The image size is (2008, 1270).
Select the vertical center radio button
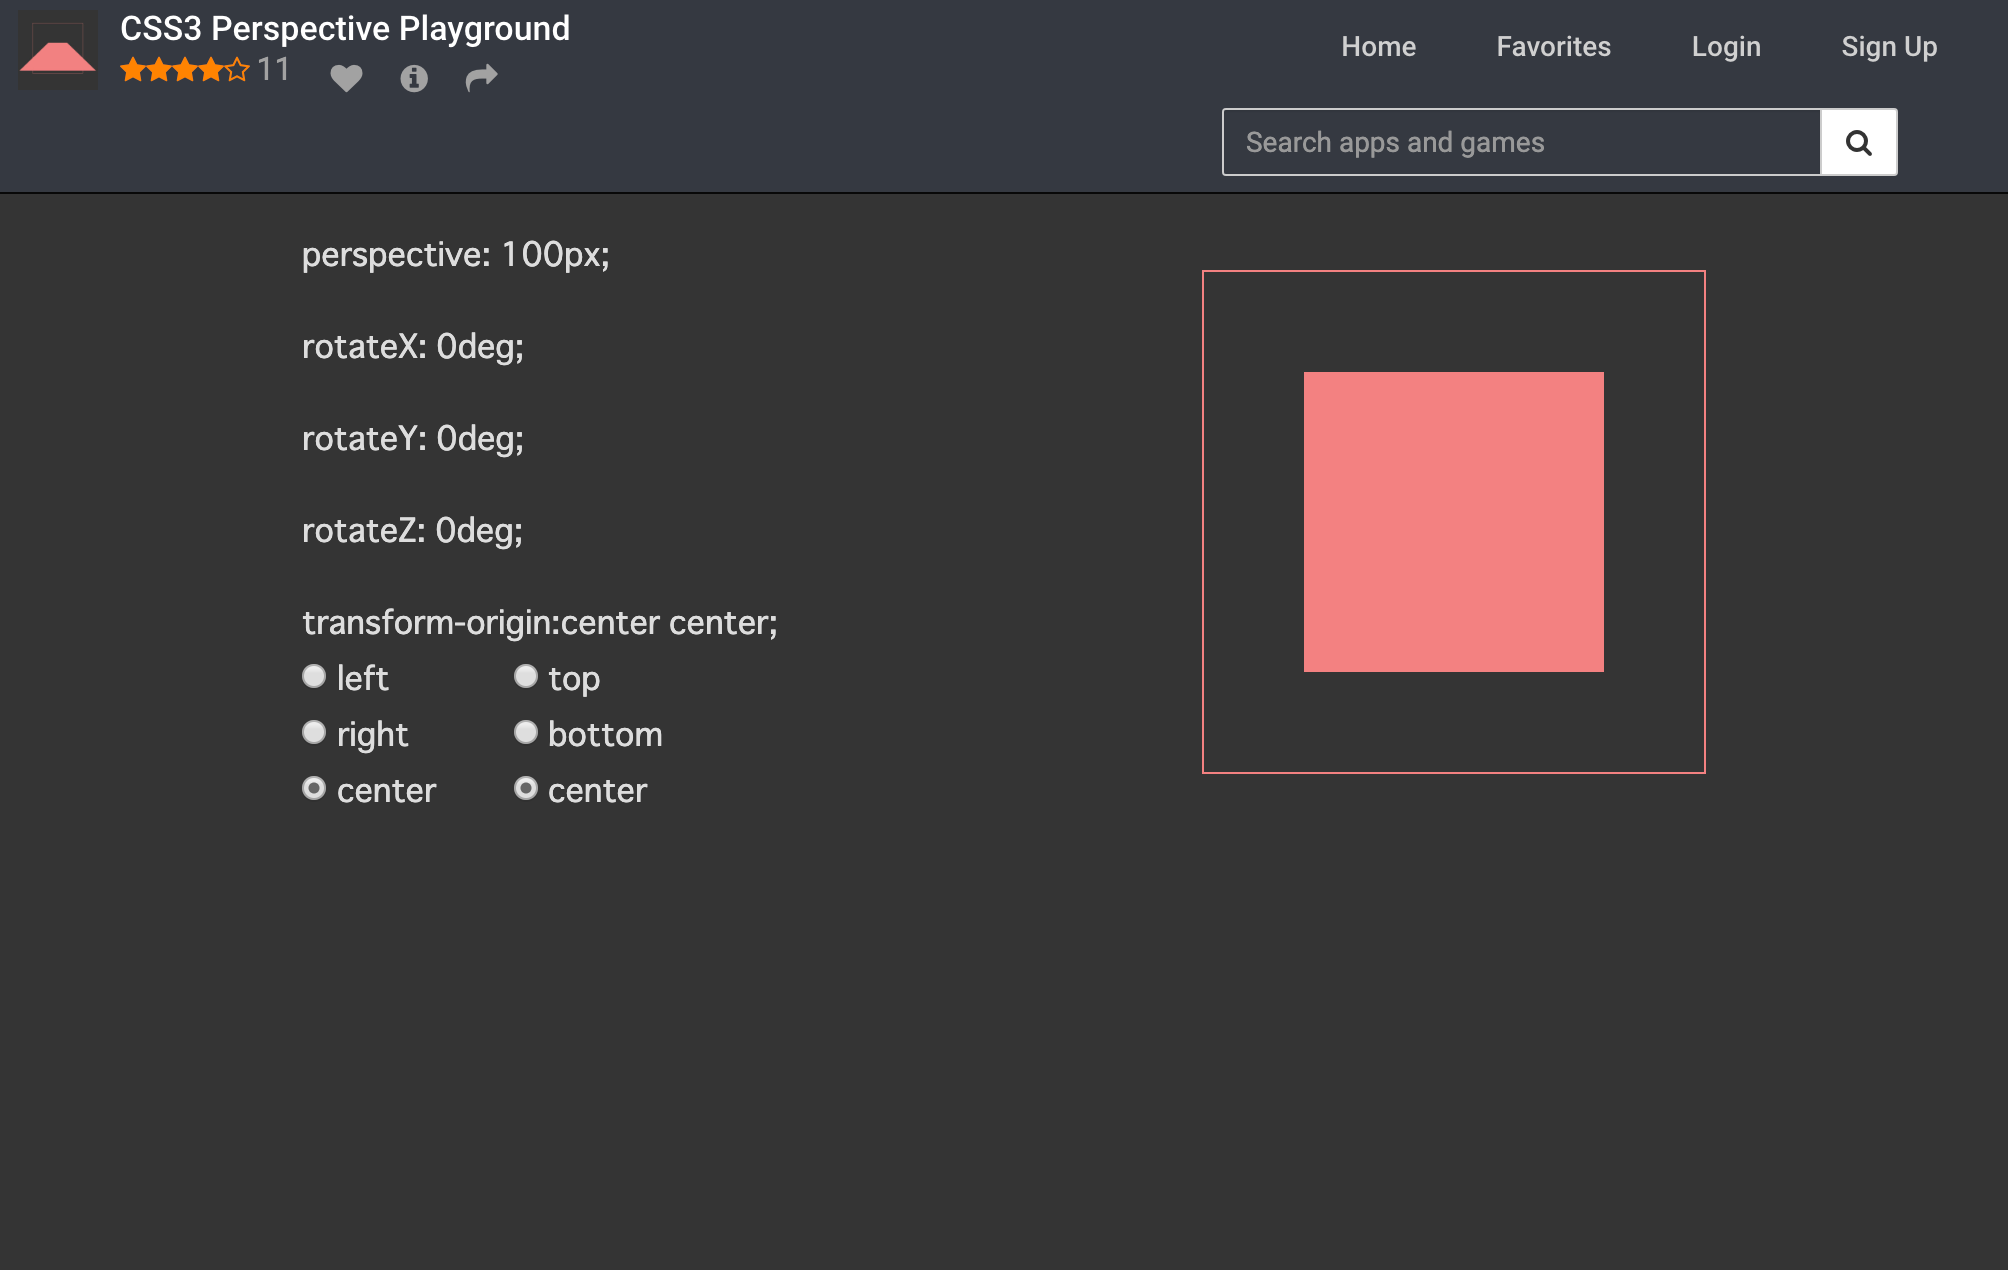coord(526,789)
